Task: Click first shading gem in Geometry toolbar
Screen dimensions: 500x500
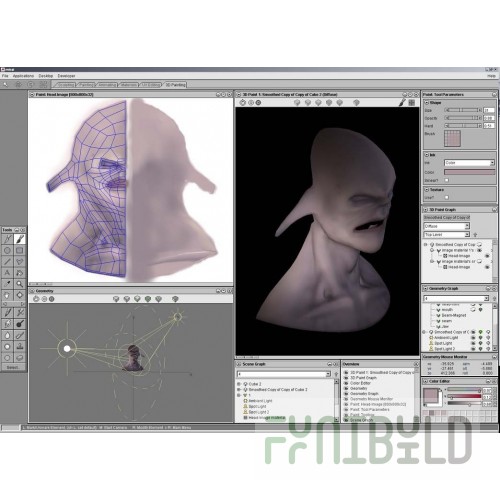Action: tap(116, 299)
